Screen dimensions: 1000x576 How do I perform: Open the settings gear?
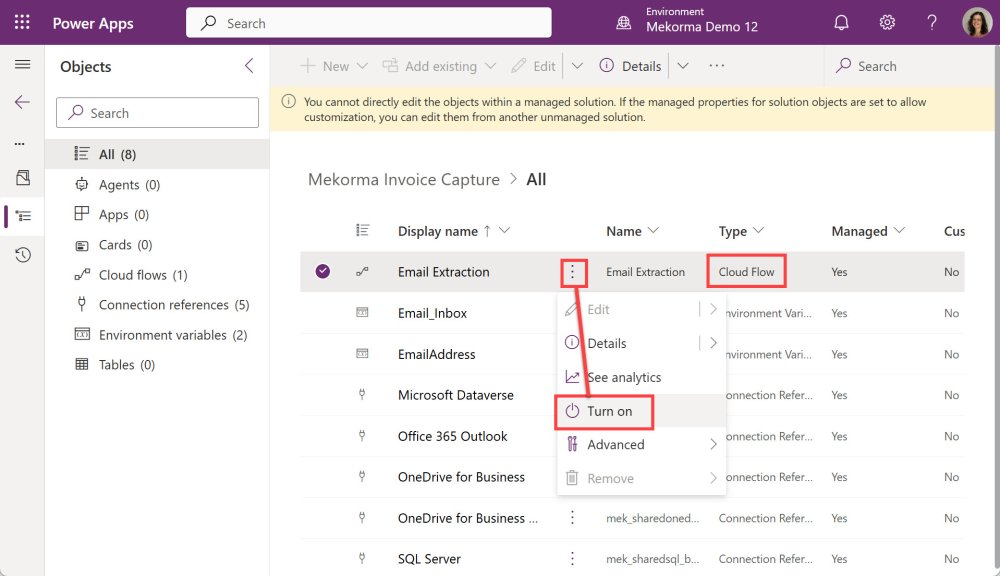(887, 22)
